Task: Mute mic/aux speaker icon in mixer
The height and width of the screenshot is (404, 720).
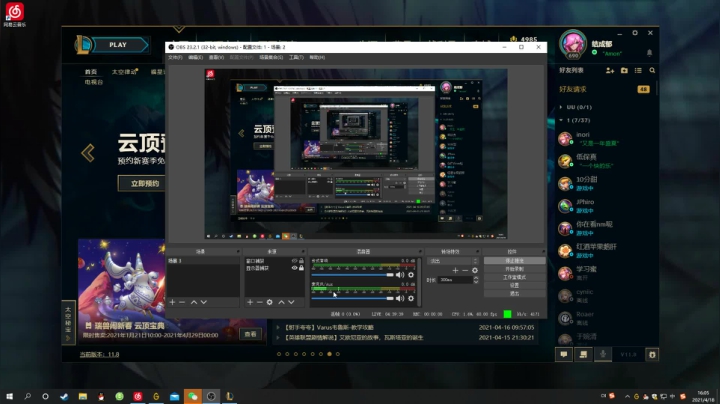Action: (400, 298)
